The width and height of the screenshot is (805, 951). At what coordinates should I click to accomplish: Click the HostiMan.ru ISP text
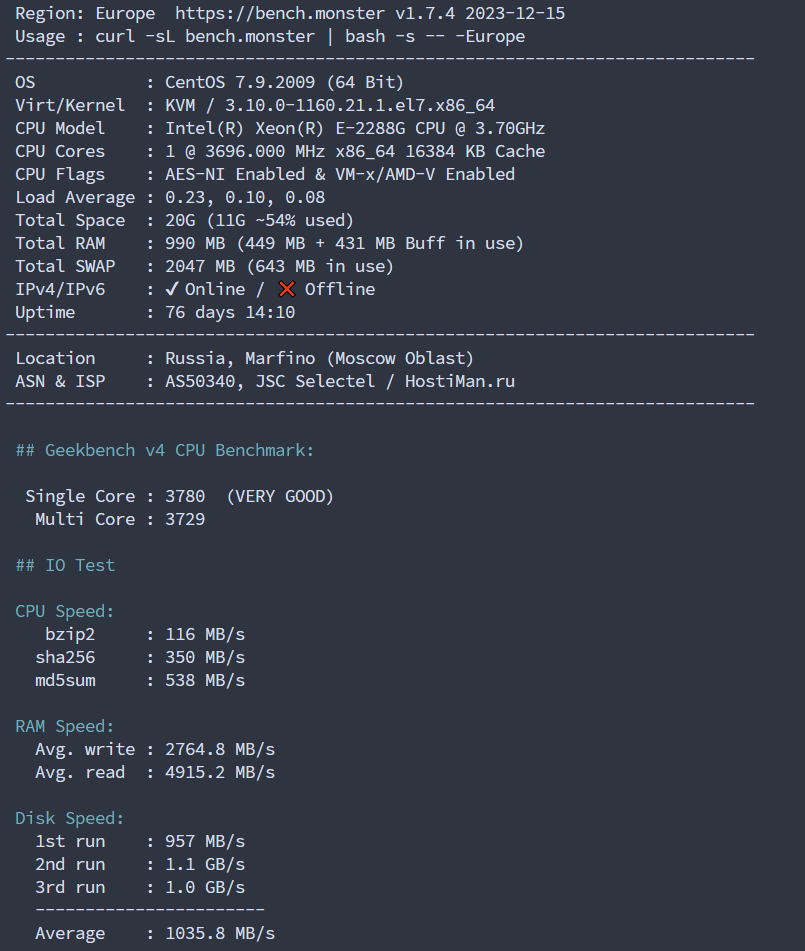point(460,381)
